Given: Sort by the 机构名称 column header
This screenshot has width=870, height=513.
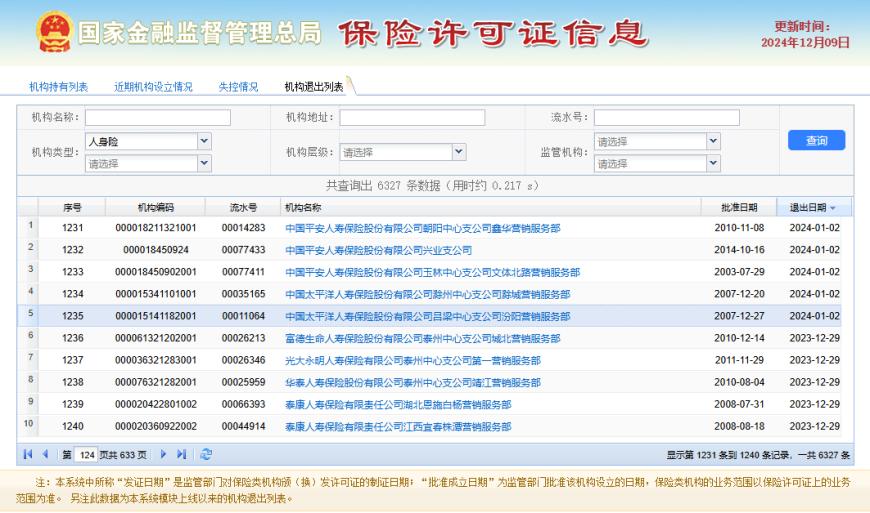Looking at the screenshot, I should tap(490, 207).
